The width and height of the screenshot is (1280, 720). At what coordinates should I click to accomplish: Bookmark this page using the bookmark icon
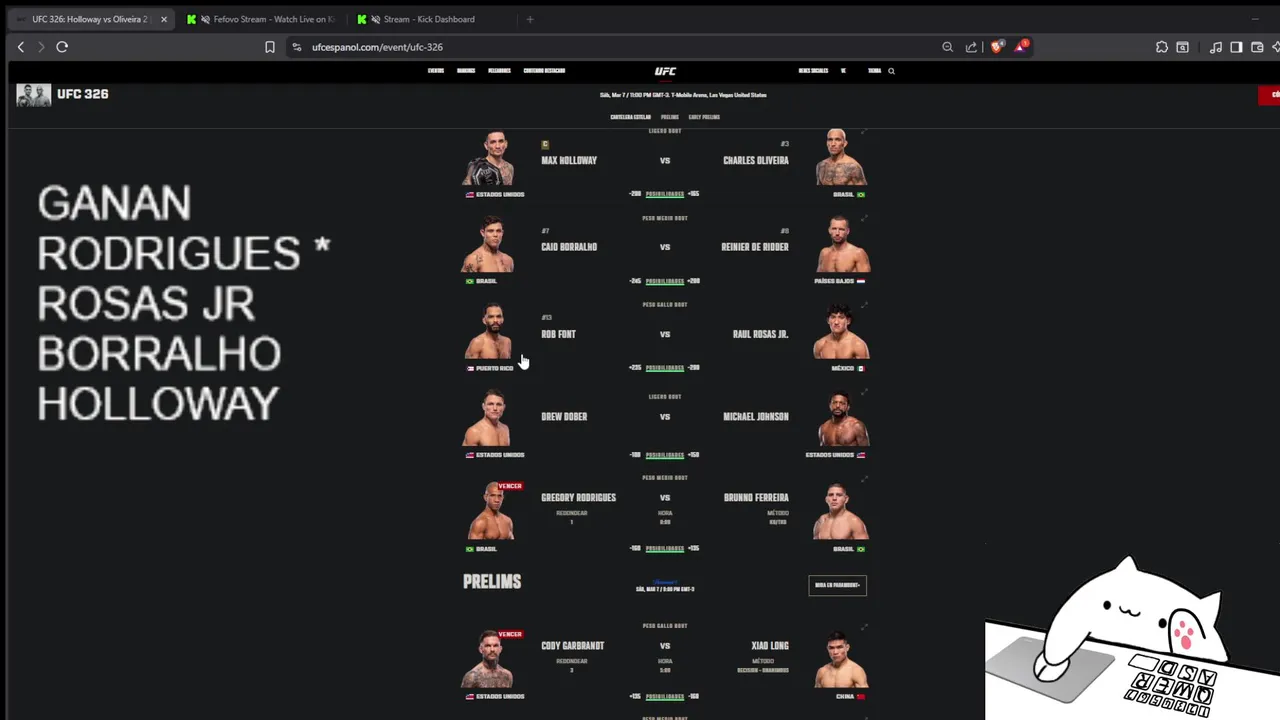[x=270, y=47]
